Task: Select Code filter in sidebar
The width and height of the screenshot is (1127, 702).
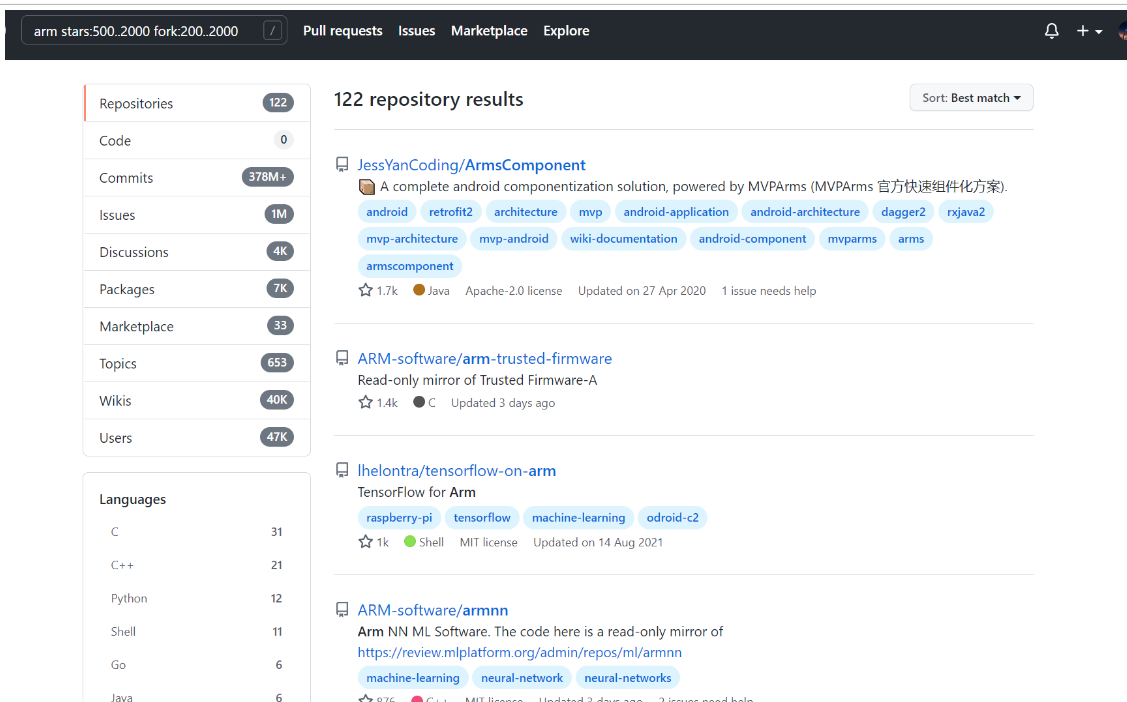Action: tap(197, 140)
